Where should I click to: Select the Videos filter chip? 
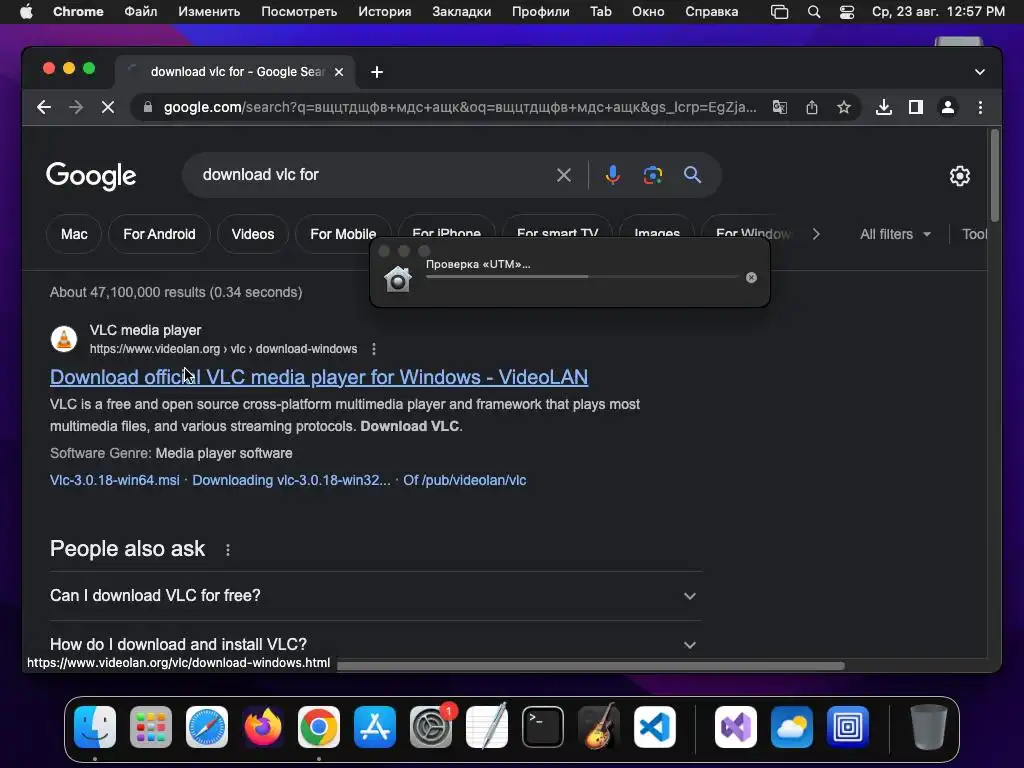click(253, 234)
